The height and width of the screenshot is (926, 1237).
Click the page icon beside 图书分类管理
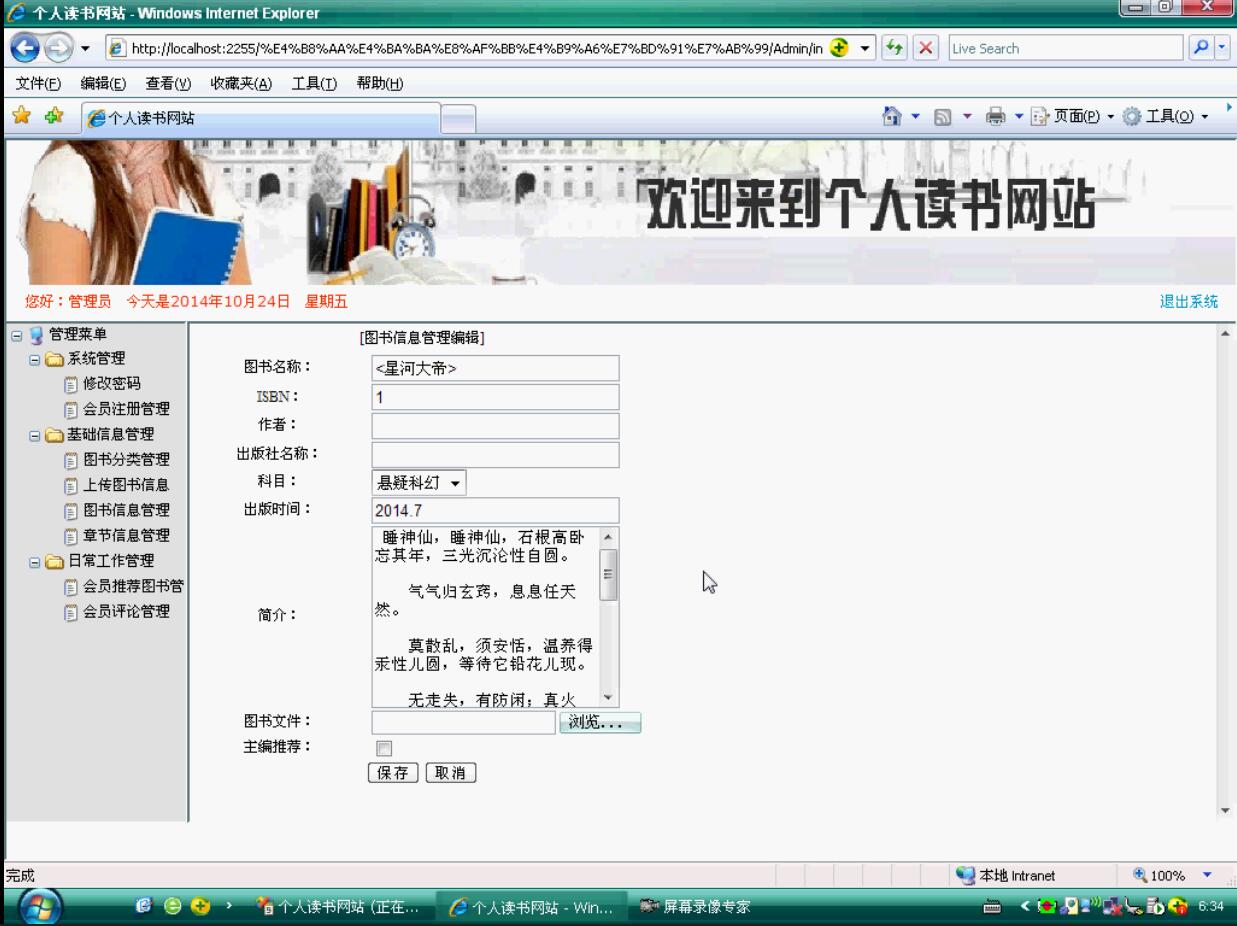(x=70, y=460)
